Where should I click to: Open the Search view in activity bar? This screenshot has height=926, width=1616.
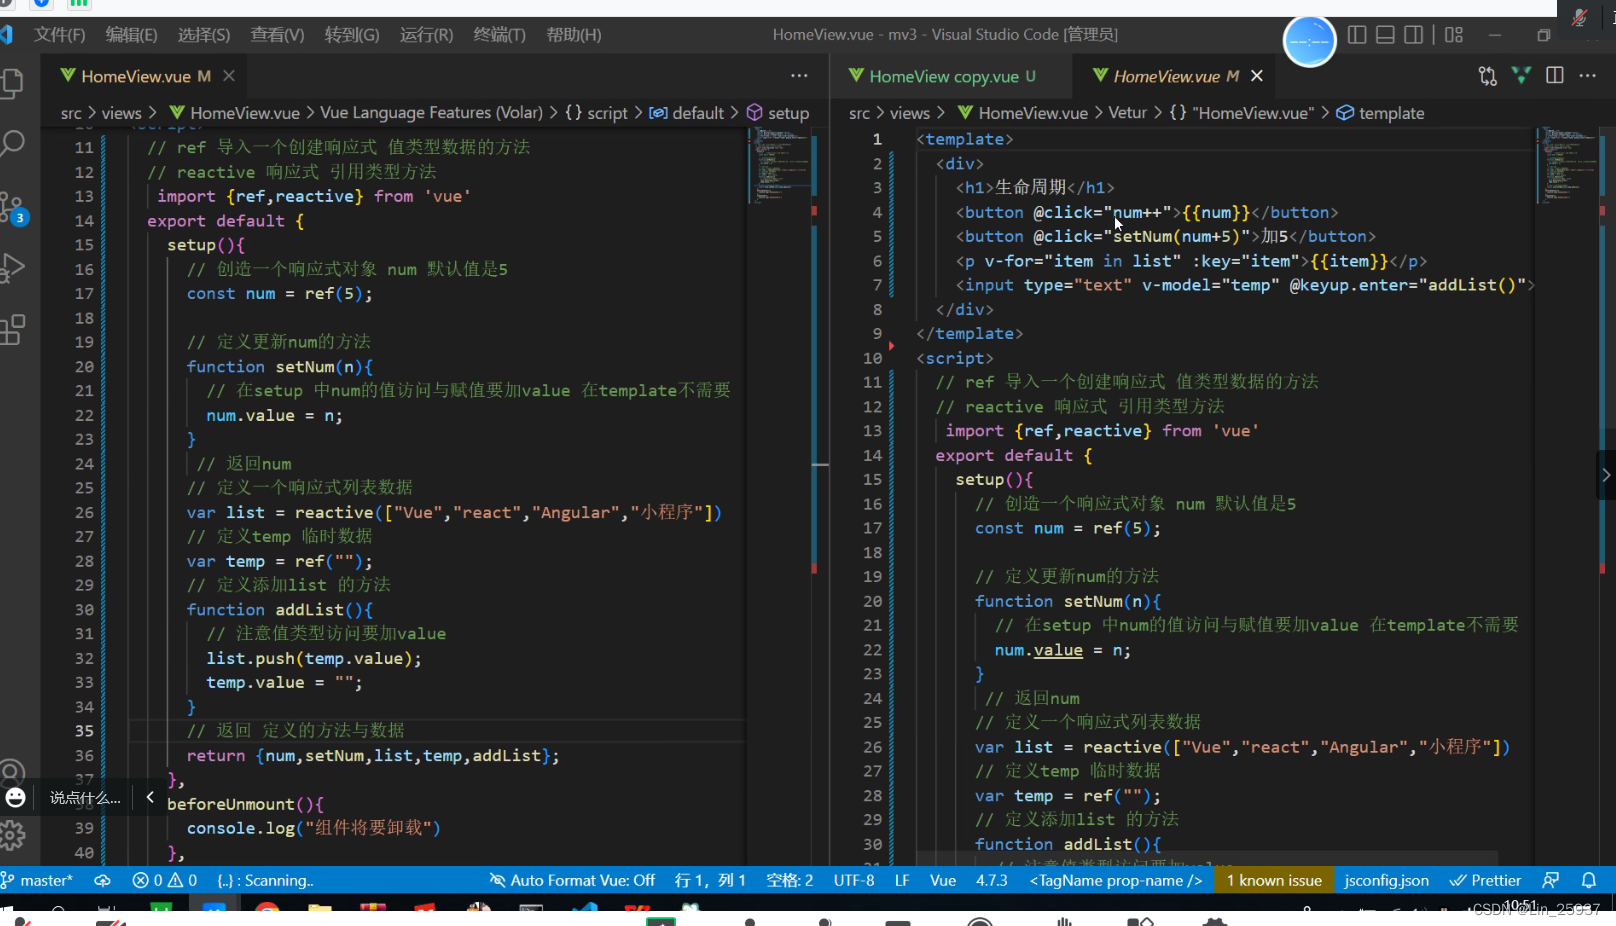pyautogui.click(x=12, y=144)
